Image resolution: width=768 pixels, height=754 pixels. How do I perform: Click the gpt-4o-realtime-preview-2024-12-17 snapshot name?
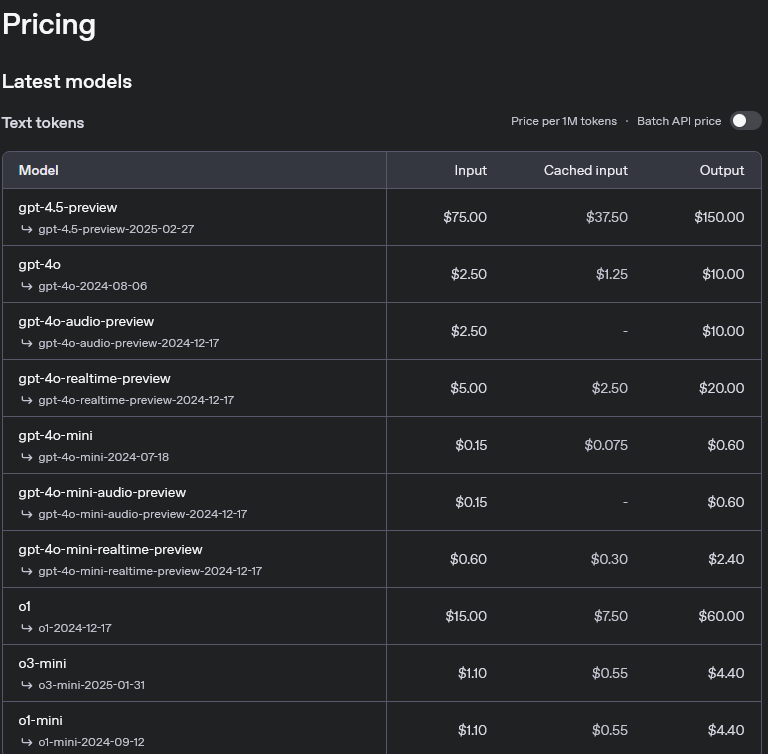(136, 400)
